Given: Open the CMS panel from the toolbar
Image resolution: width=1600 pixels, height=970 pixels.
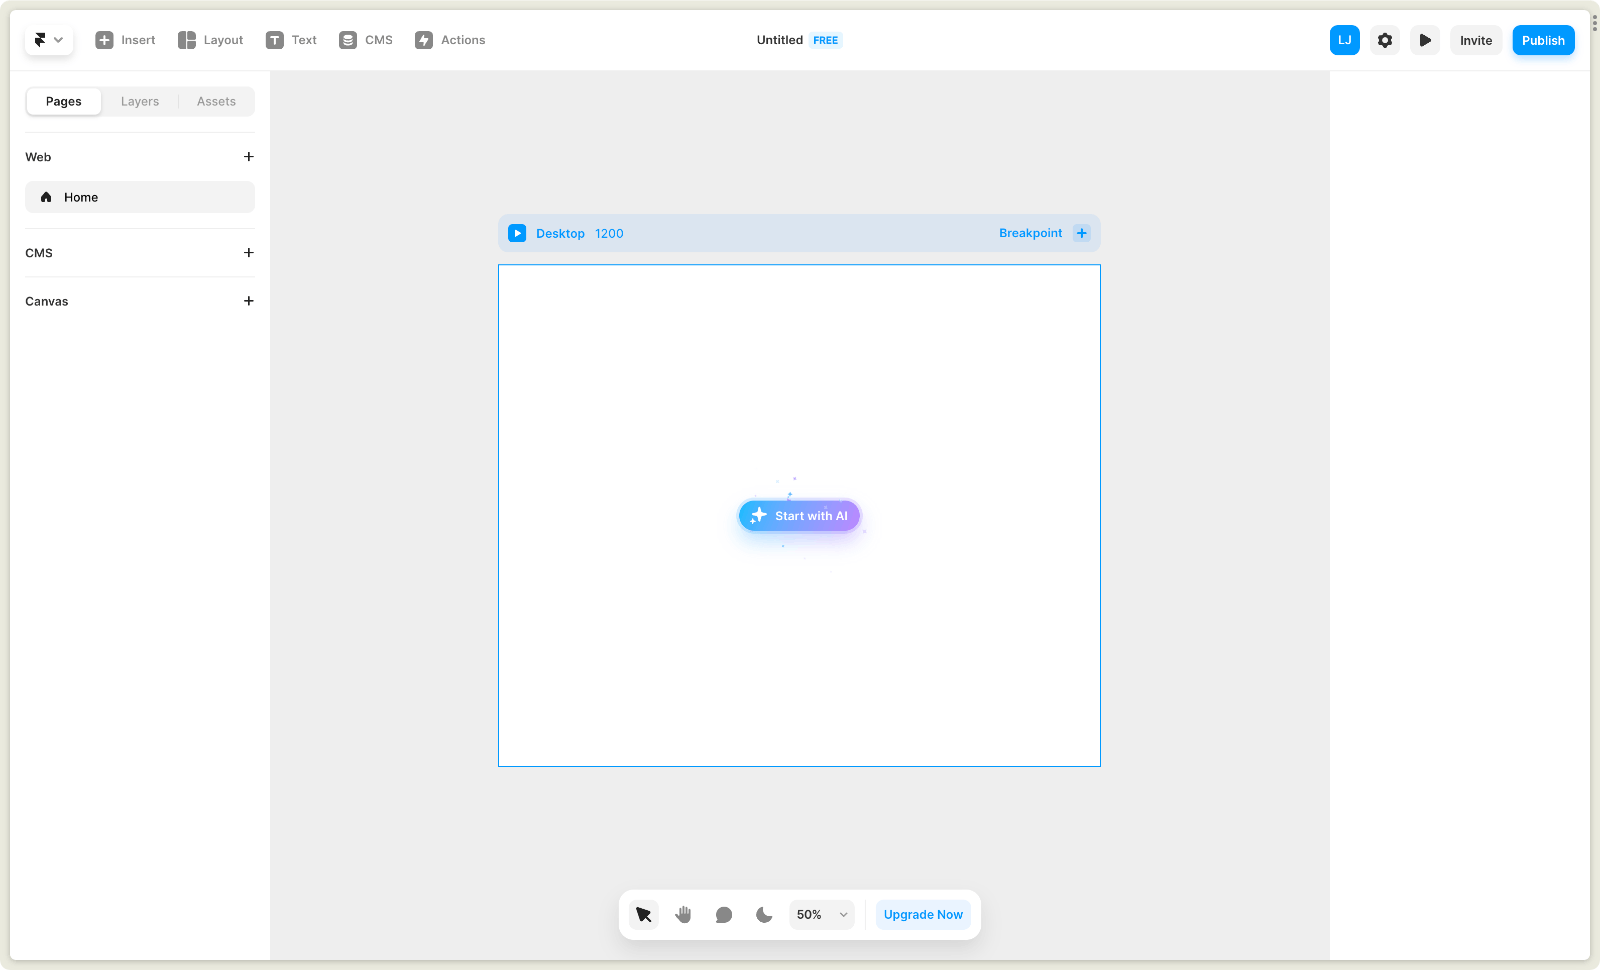Looking at the screenshot, I should (x=365, y=40).
